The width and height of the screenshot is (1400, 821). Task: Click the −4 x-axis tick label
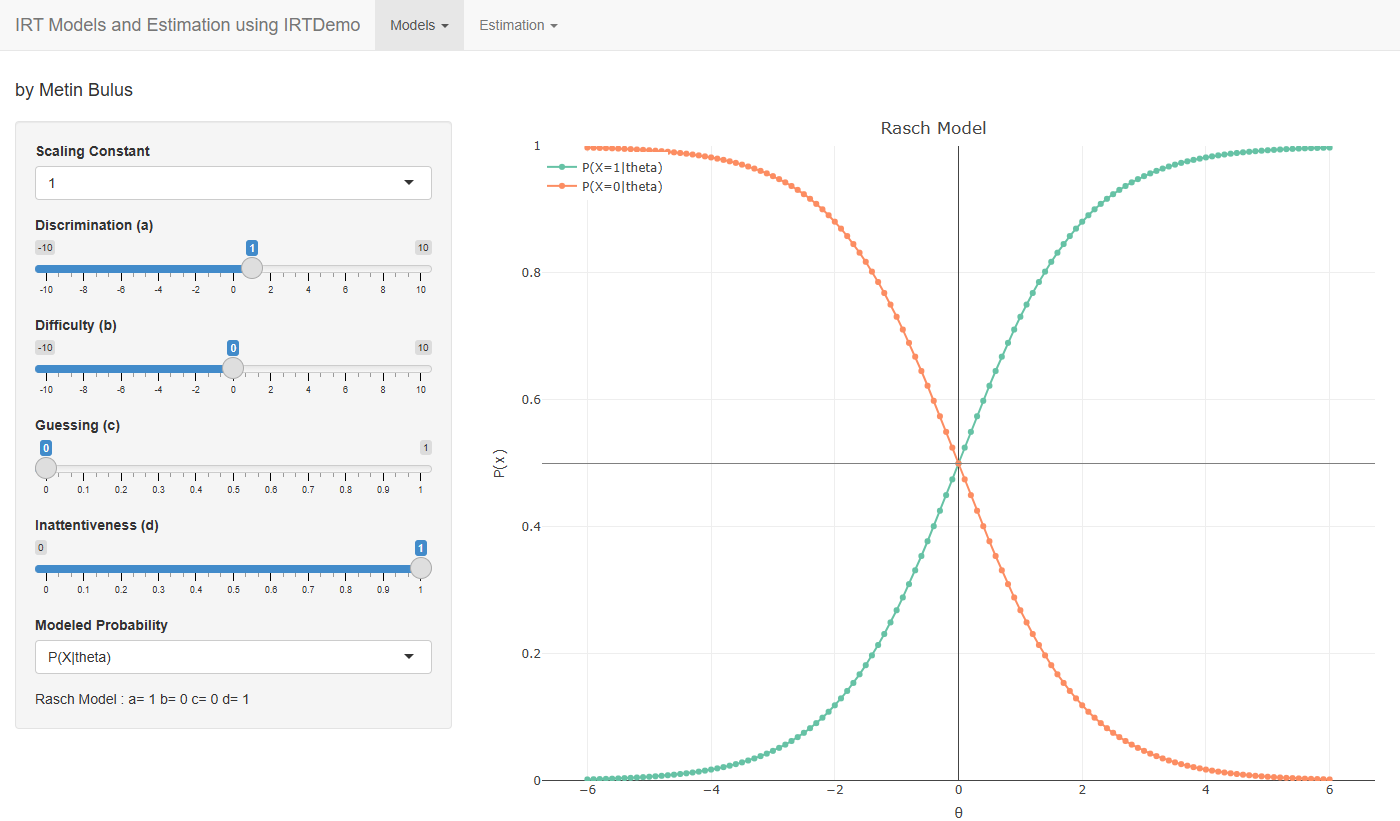point(711,789)
